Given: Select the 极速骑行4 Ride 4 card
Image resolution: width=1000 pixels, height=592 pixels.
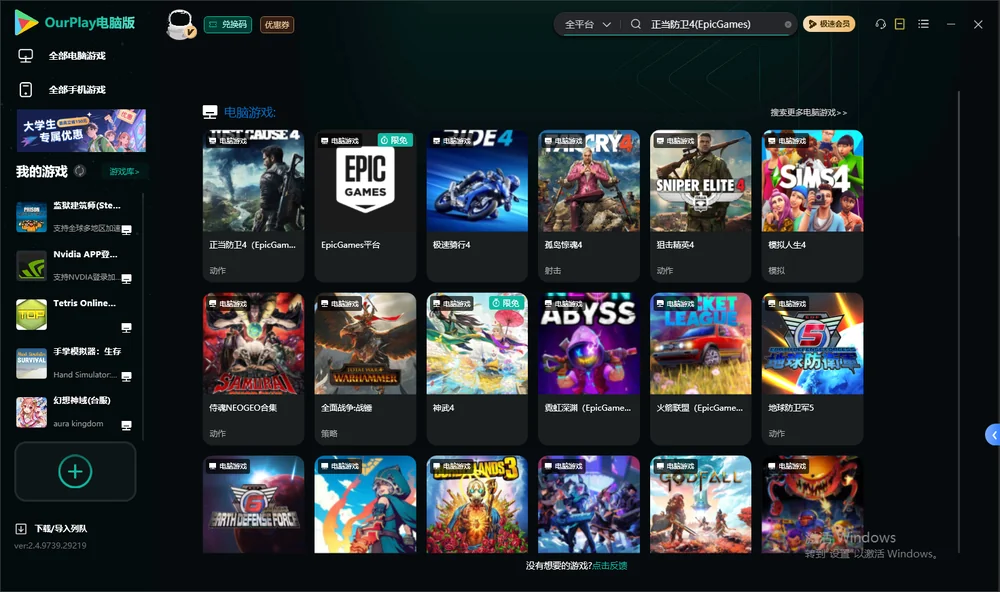Looking at the screenshot, I should (477, 206).
